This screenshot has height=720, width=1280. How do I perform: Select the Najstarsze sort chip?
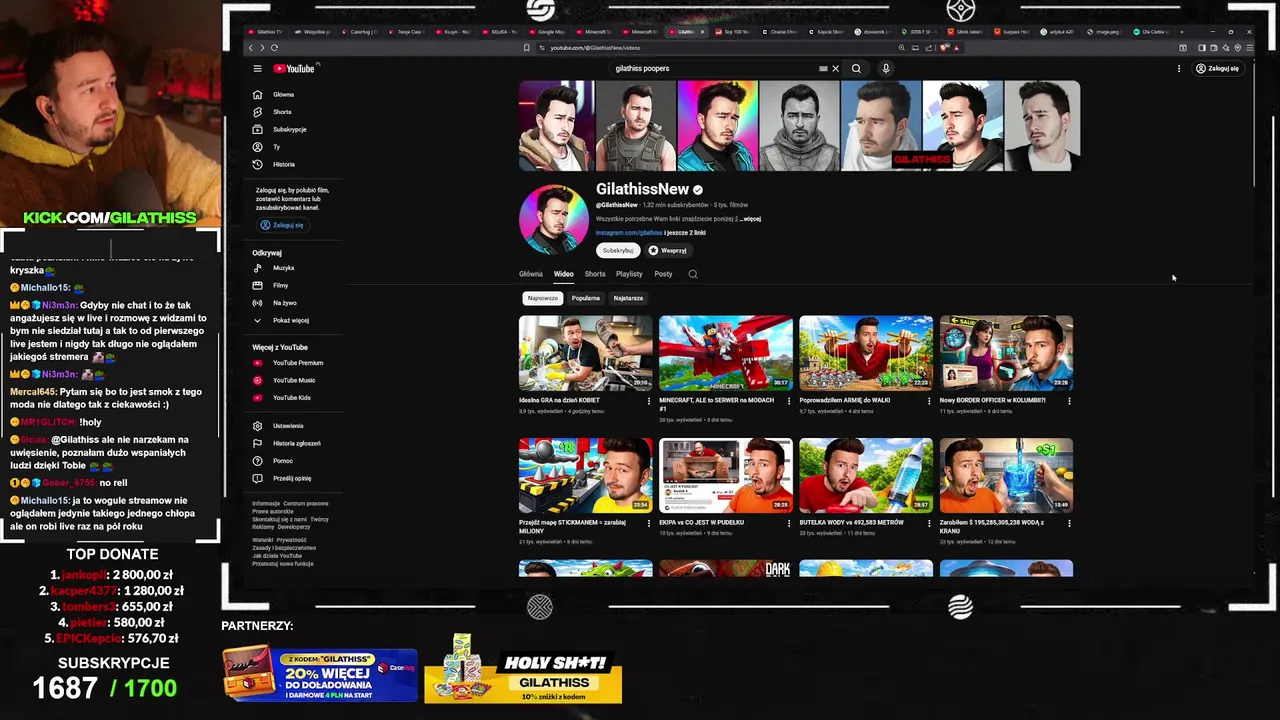pos(628,298)
